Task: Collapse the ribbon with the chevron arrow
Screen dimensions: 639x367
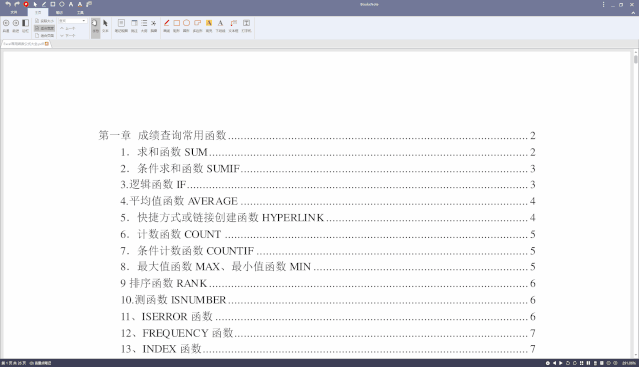Action: coord(633,13)
